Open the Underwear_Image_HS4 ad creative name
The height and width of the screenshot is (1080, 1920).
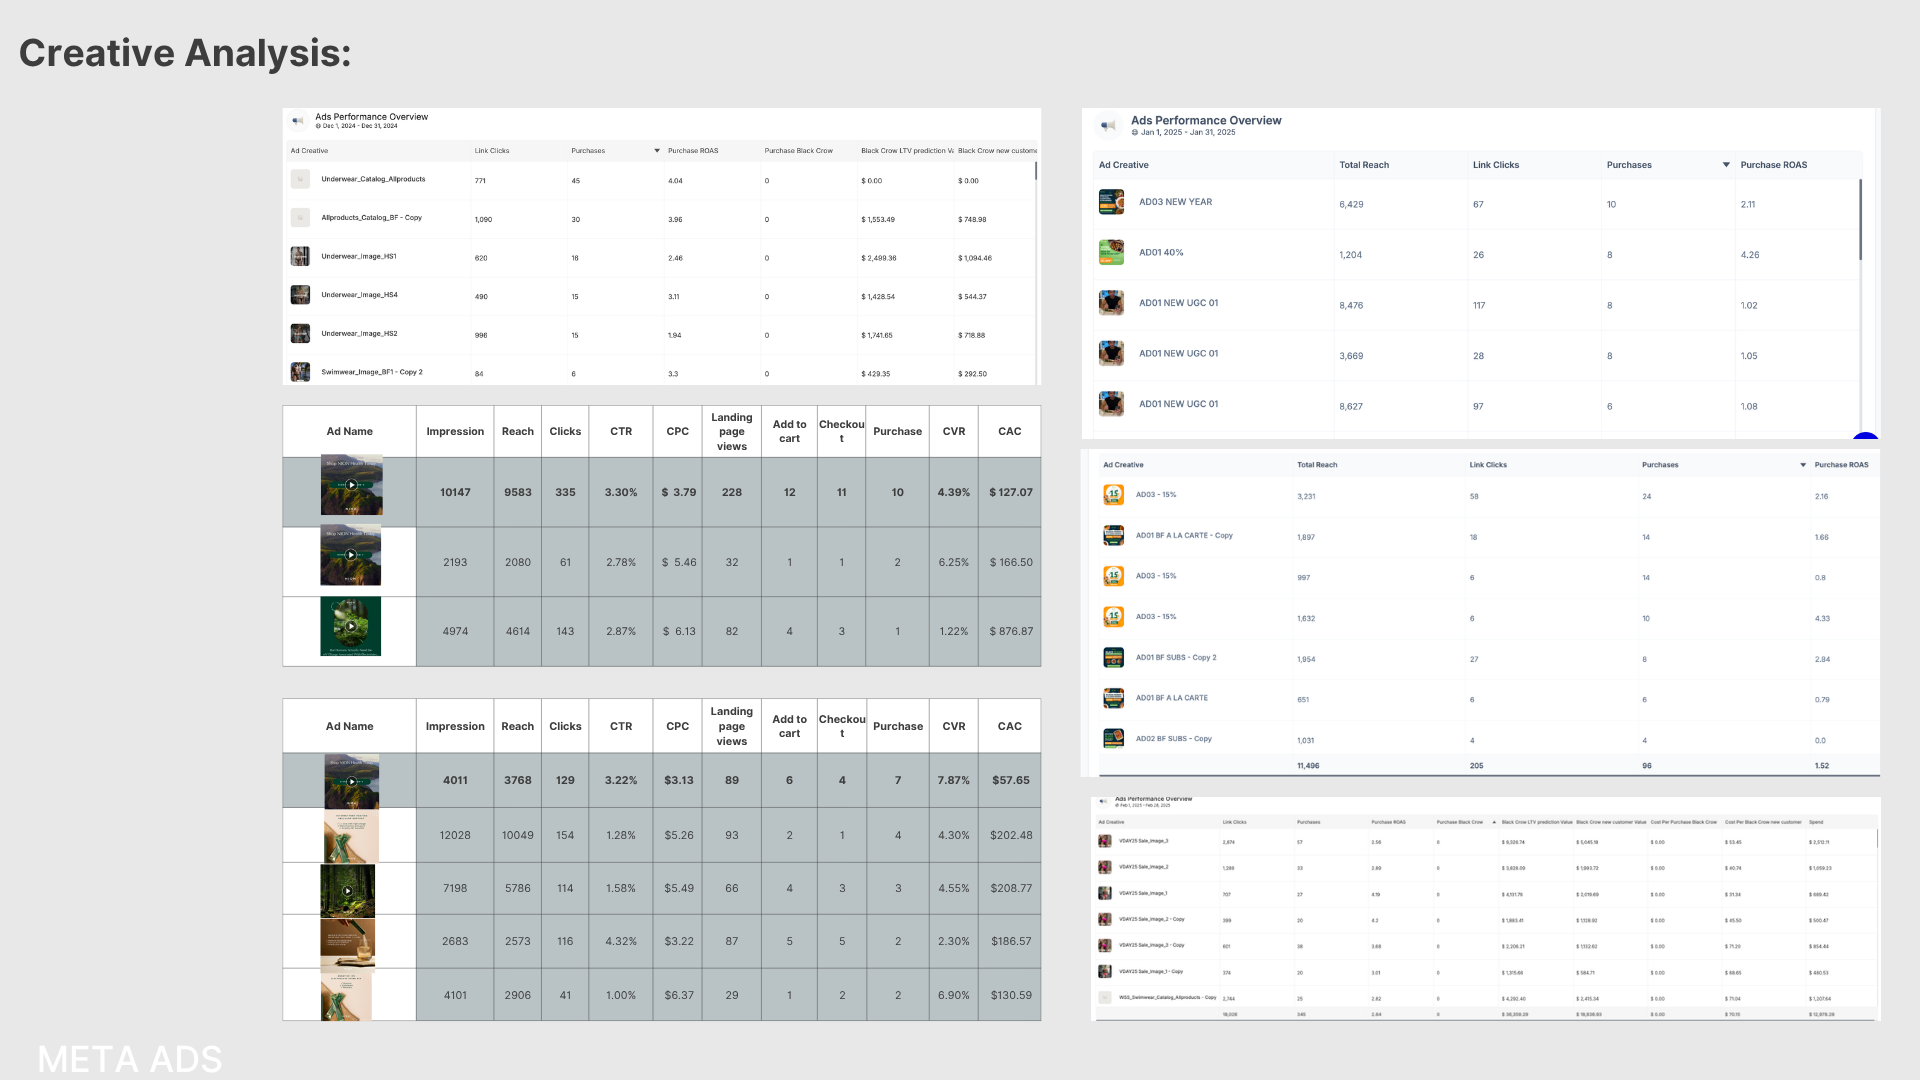coord(359,295)
